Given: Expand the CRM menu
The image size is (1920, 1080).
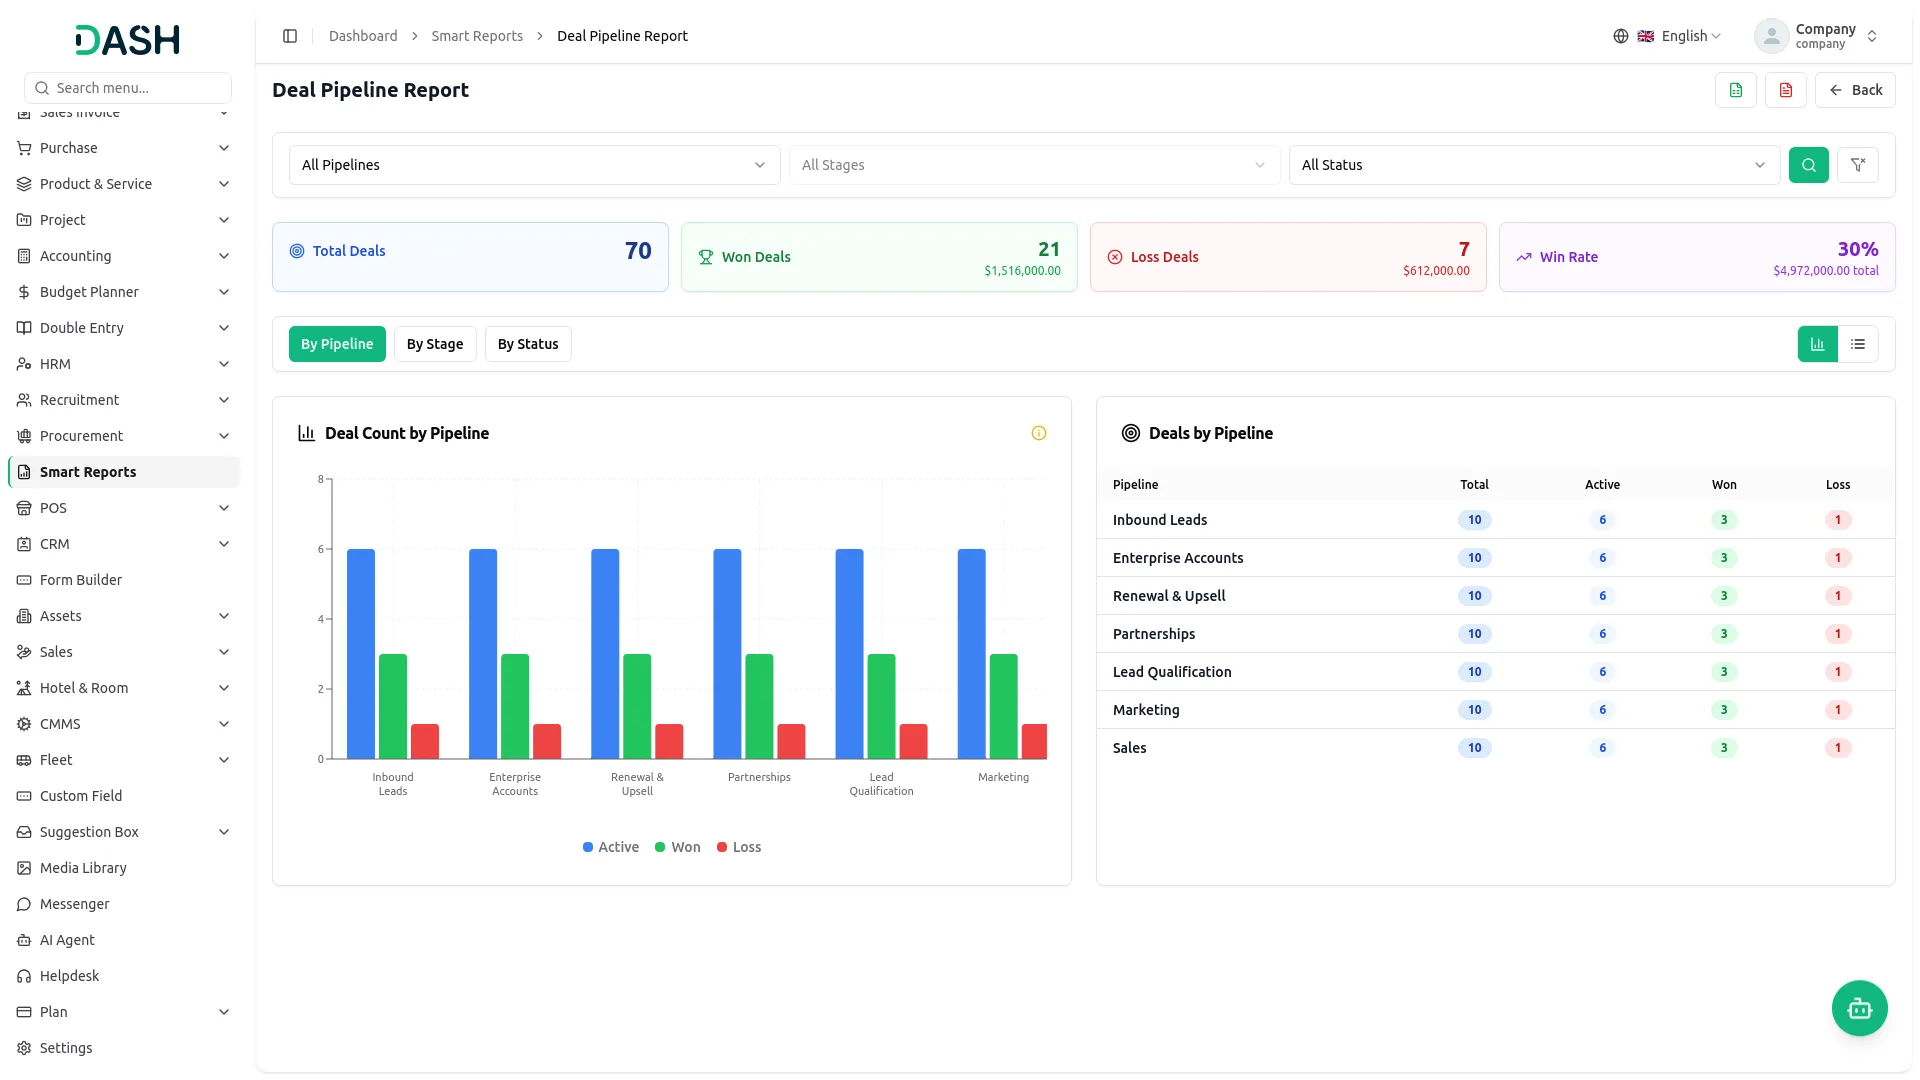Looking at the screenshot, I should [x=124, y=544].
